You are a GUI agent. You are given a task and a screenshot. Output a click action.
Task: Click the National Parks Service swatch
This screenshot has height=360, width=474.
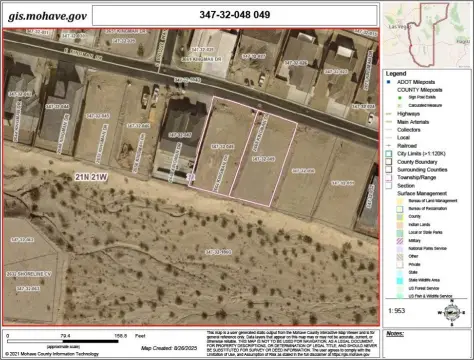pos(400,249)
